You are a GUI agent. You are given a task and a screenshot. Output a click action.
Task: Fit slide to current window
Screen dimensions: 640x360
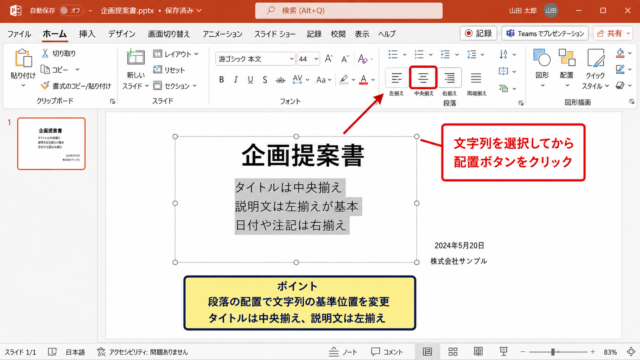631,351
